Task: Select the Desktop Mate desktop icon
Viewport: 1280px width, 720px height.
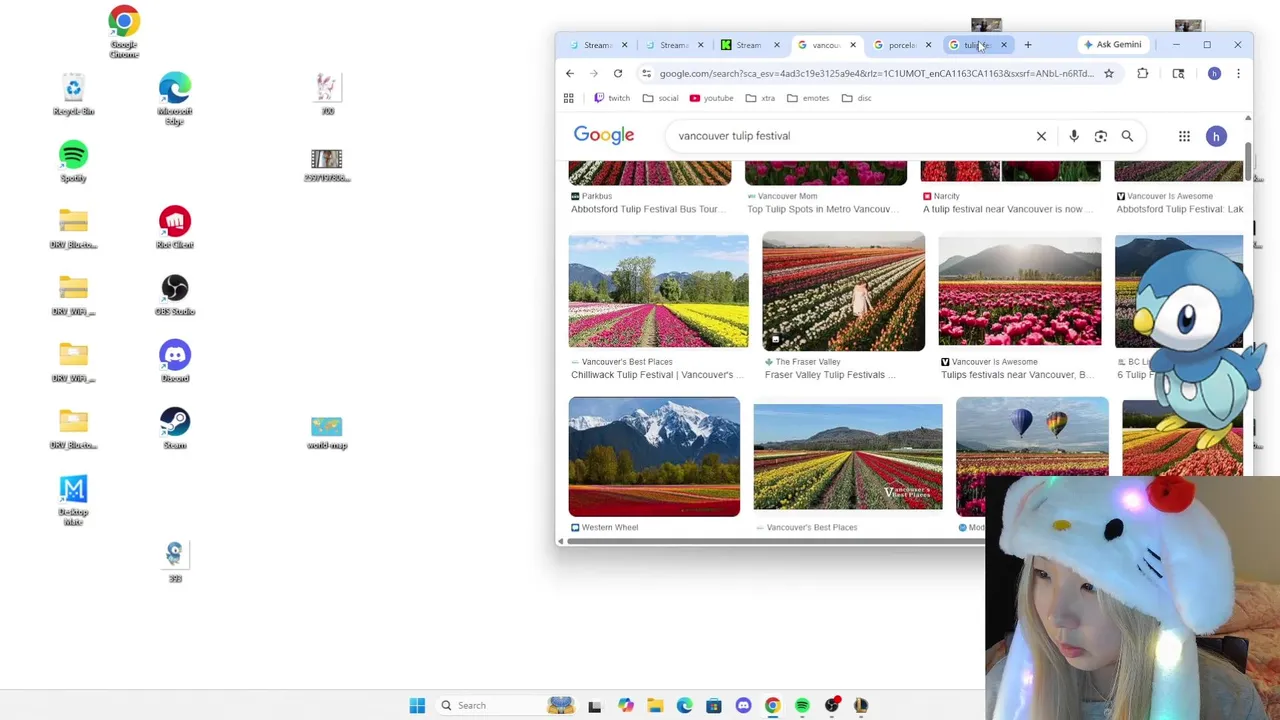Action: [73, 500]
